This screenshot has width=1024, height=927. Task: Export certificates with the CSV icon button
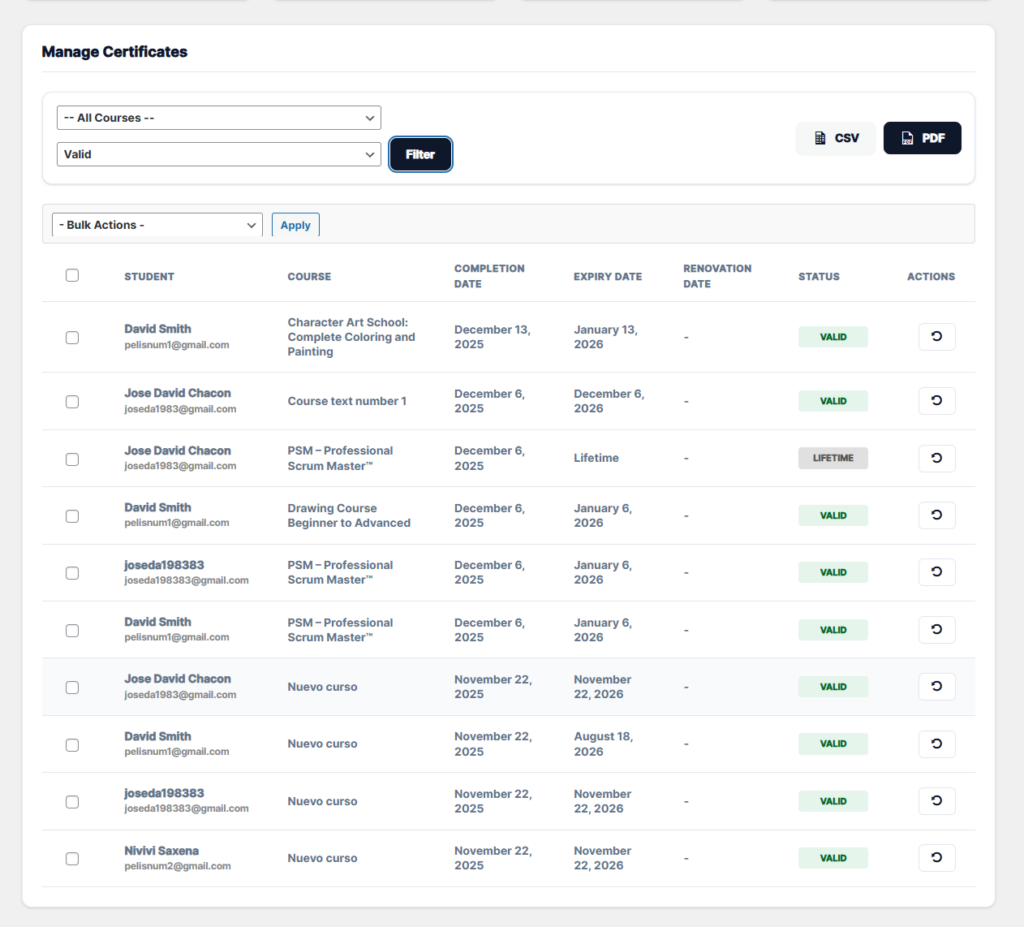click(835, 138)
